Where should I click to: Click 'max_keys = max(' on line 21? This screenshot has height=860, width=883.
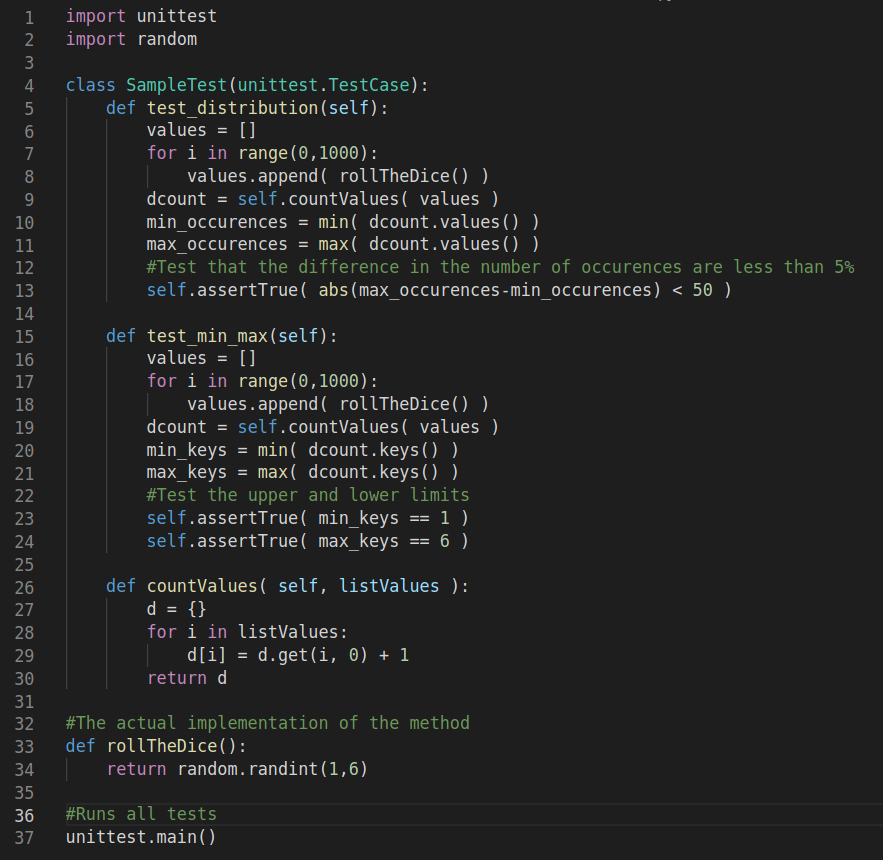point(221,473)
